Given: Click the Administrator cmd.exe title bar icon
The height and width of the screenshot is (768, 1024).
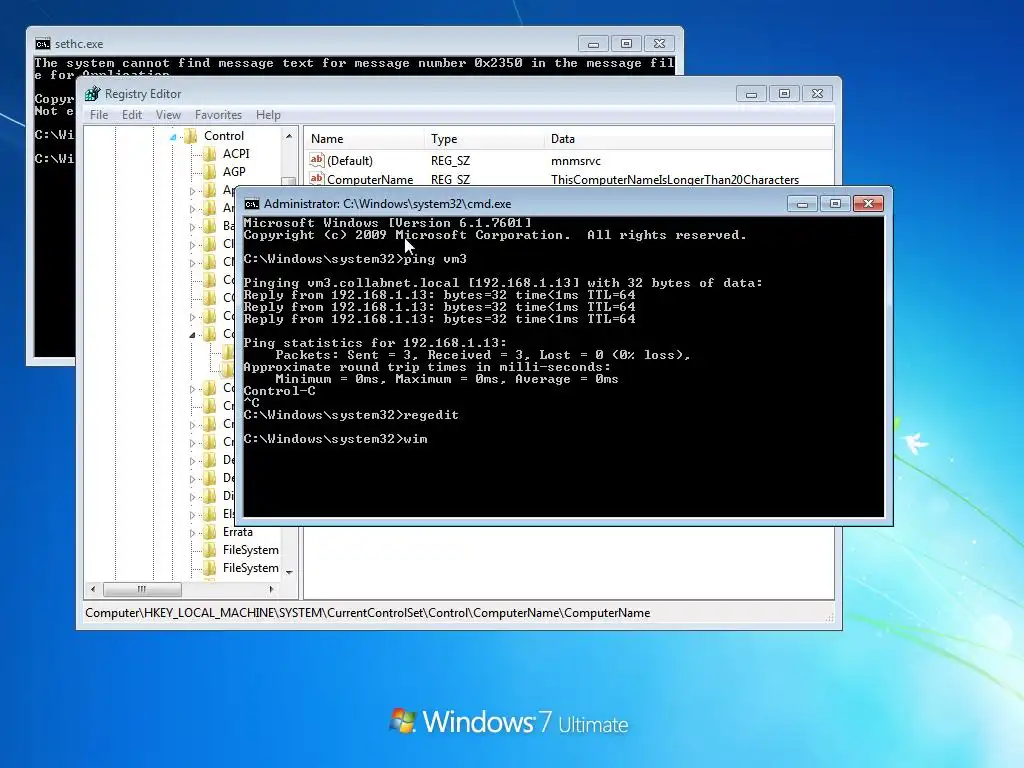Looking at the screenshot, I should click(251, 204).
